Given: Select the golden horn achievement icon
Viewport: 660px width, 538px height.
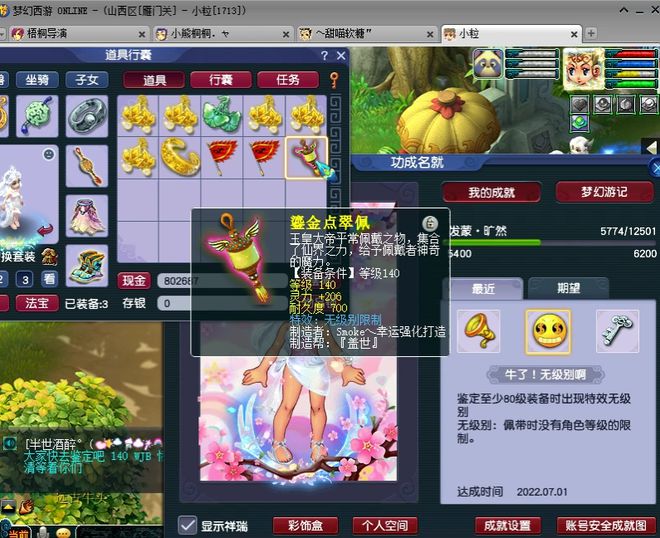Looking at the screenshot, I should tap(479, 331).
